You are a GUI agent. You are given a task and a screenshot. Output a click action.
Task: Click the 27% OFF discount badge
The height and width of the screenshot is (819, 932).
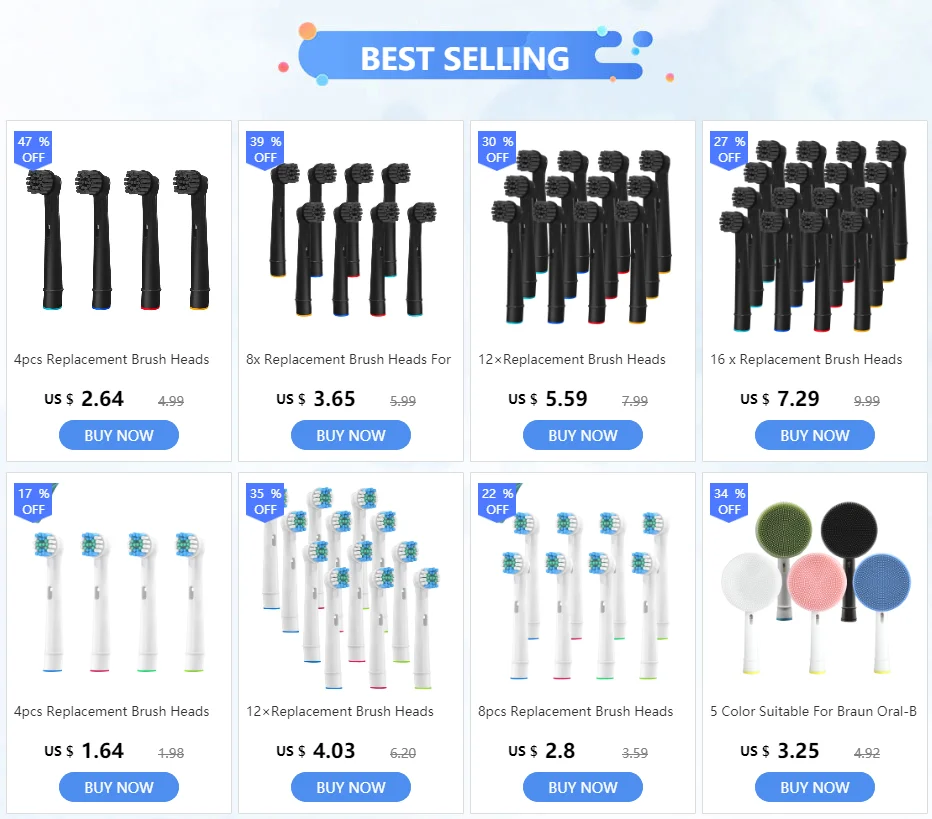coord(729,150)
